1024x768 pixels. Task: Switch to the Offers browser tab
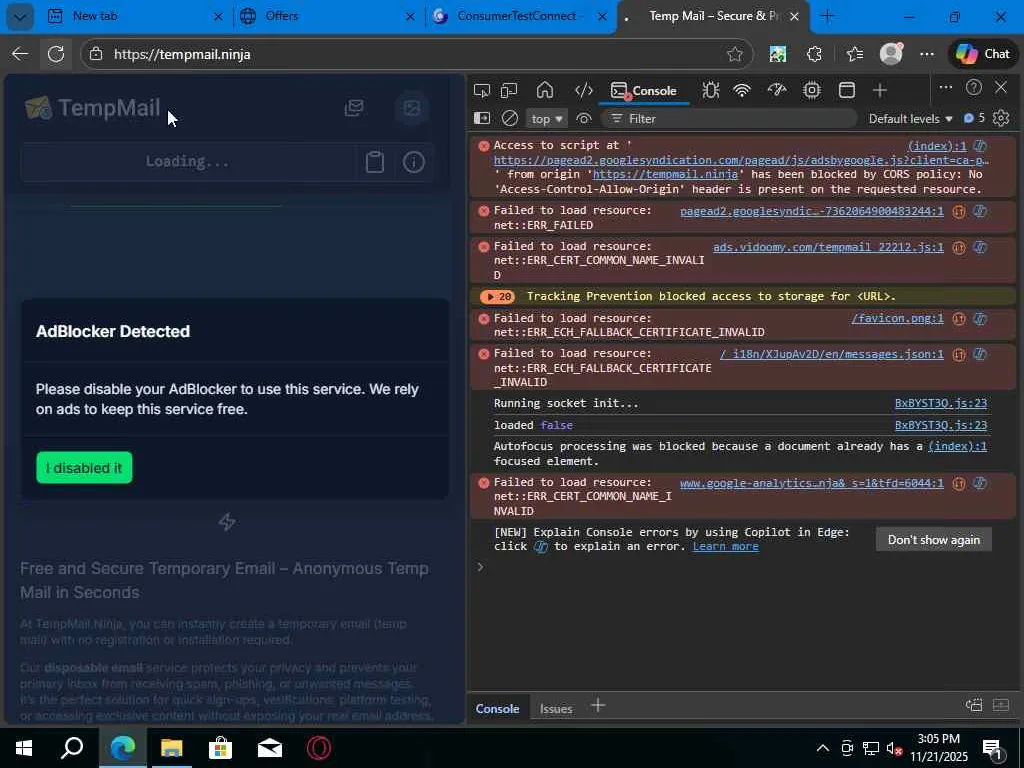[327, 16]
